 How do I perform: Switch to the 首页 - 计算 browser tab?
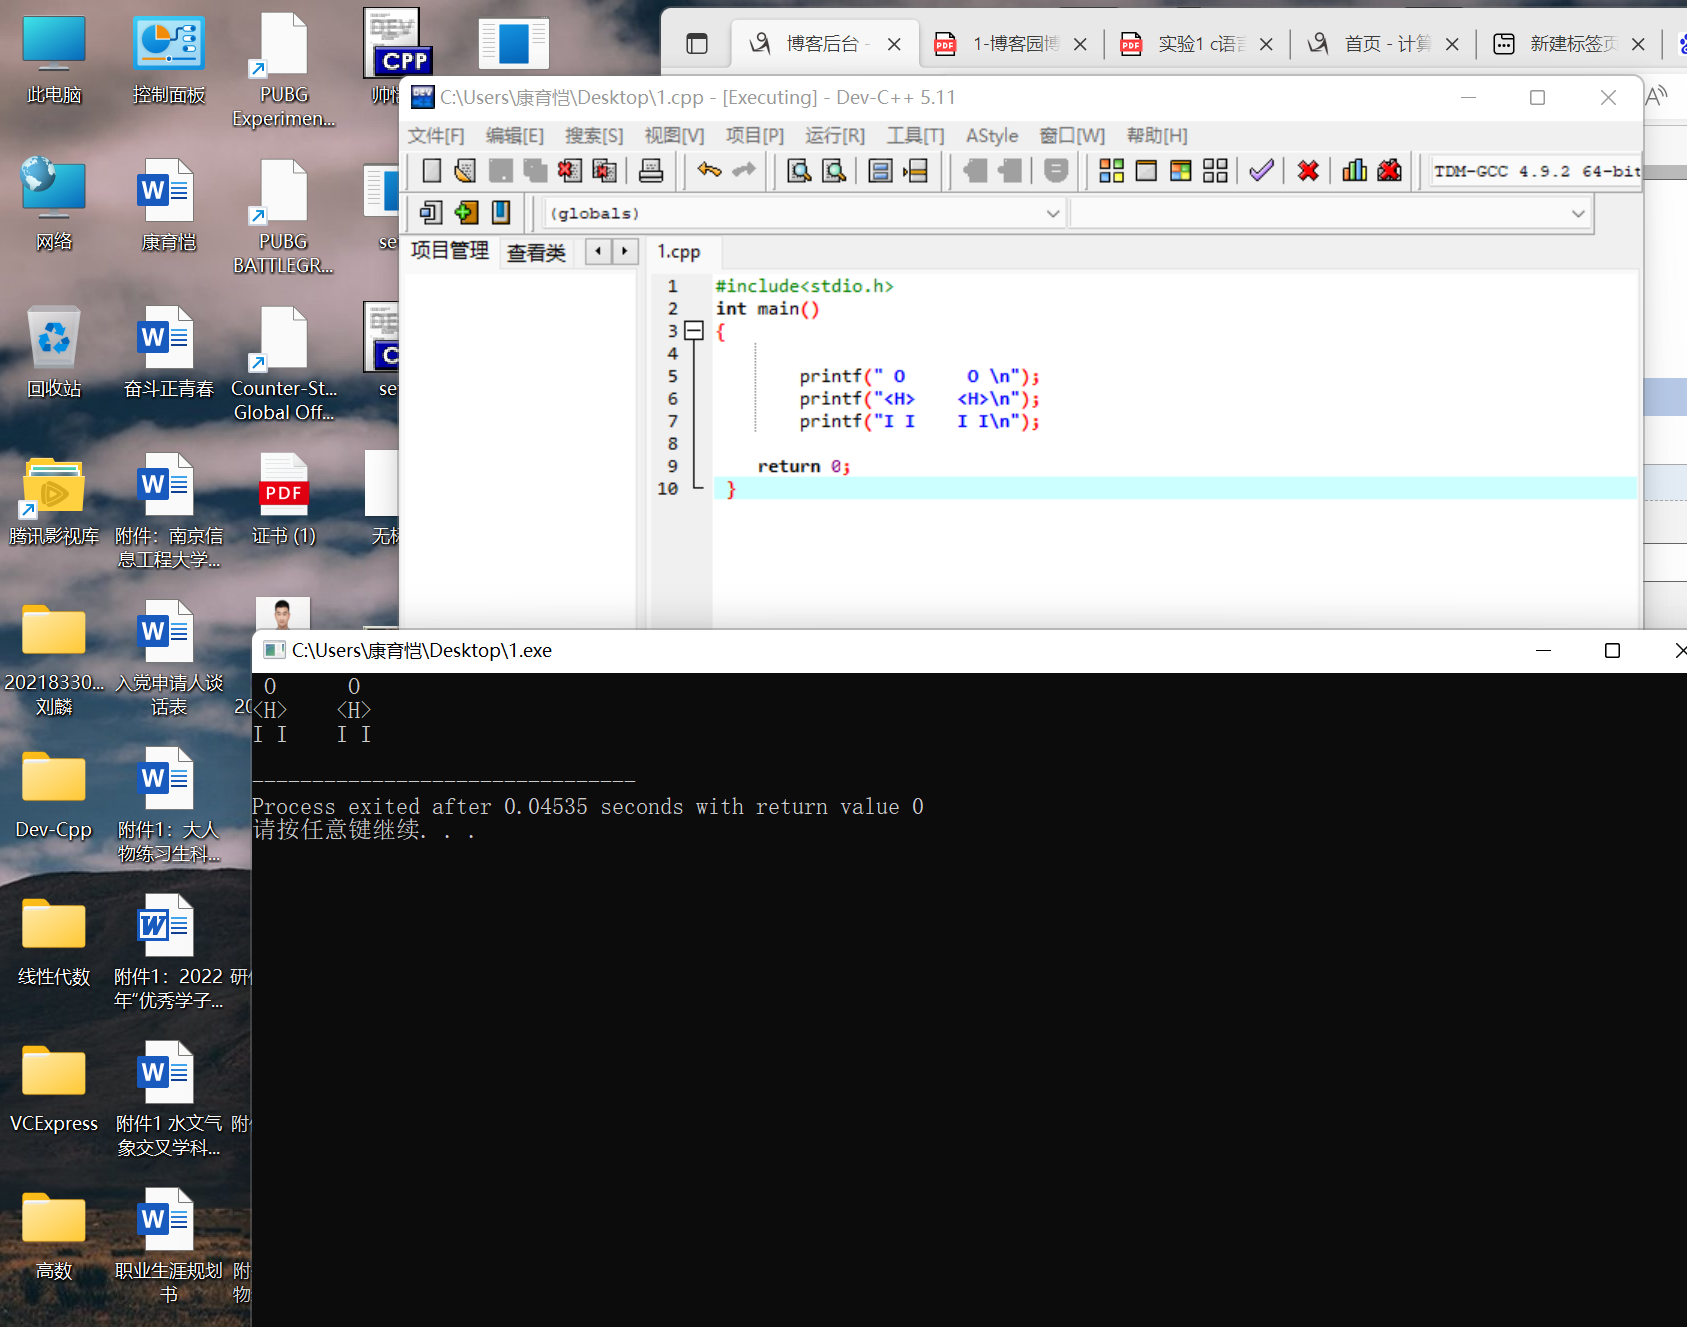[x=1382, y=44]
